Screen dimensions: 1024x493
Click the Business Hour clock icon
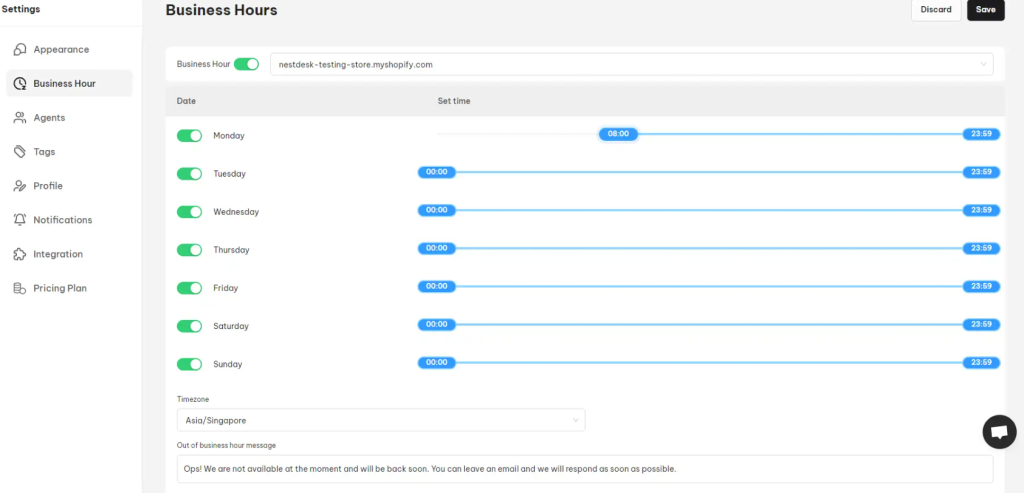[20, 84]
